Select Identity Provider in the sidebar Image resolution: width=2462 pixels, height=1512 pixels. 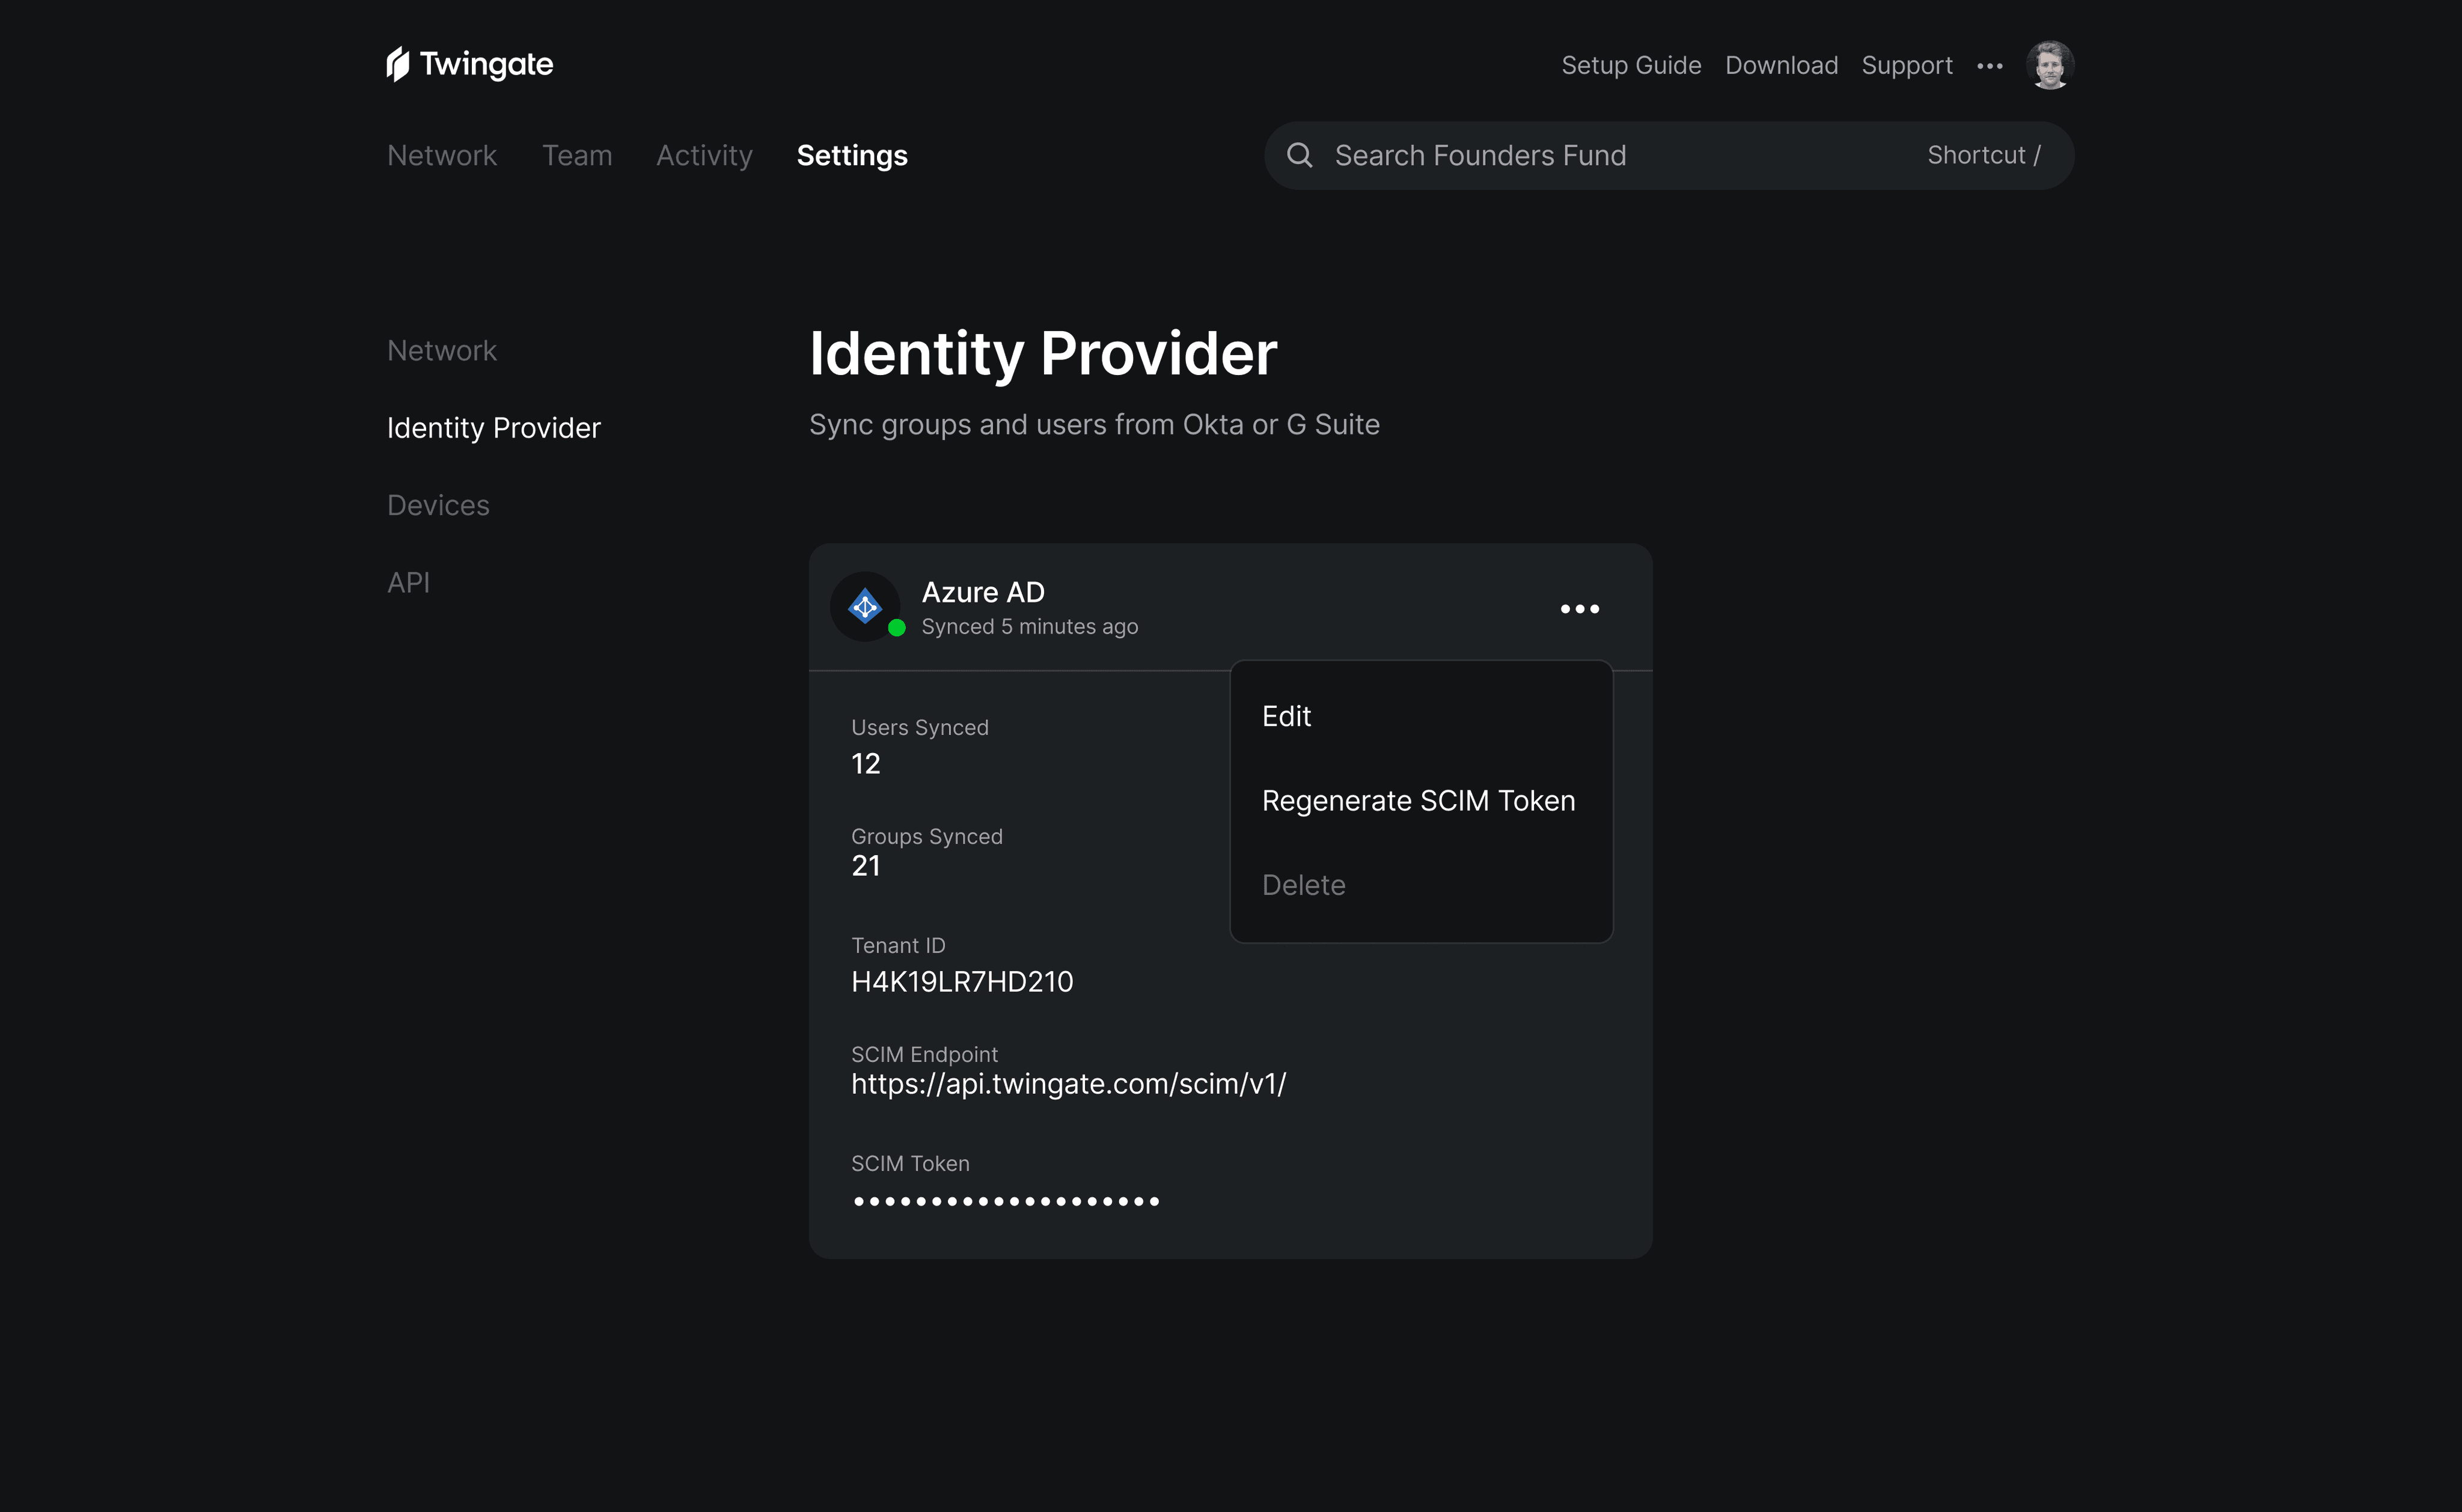tap(494, 428)
